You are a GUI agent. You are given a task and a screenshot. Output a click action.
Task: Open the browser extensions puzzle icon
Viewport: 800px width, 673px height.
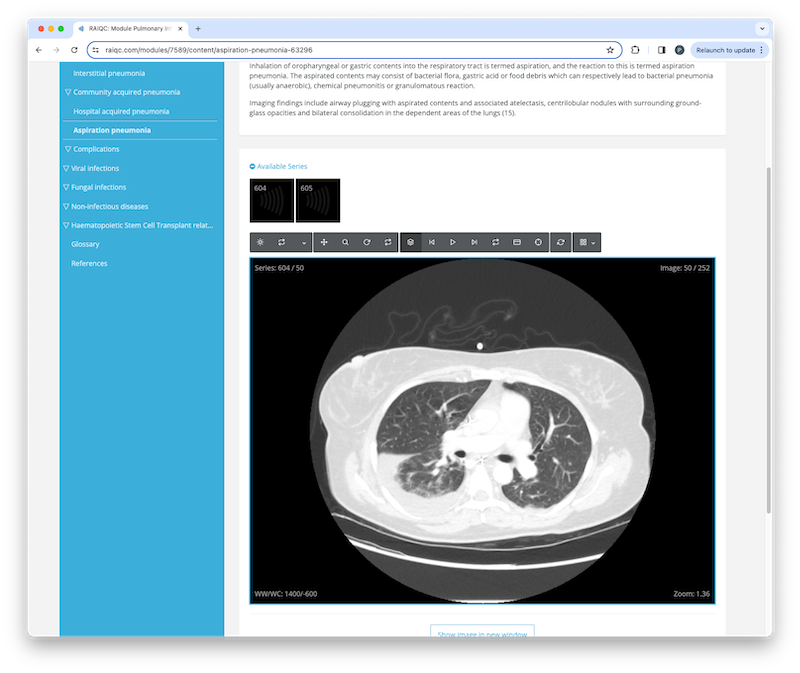(x=635, y=50)
